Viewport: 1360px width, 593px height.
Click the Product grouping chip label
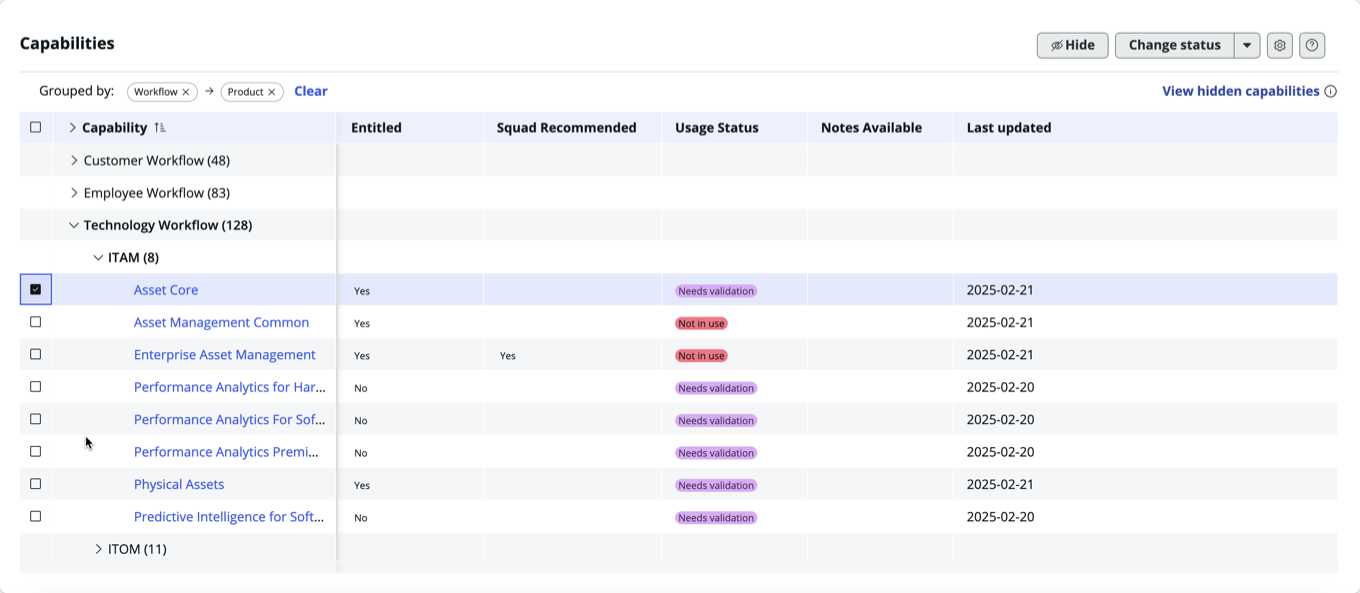pyautogui.click(x=245, y=92)
